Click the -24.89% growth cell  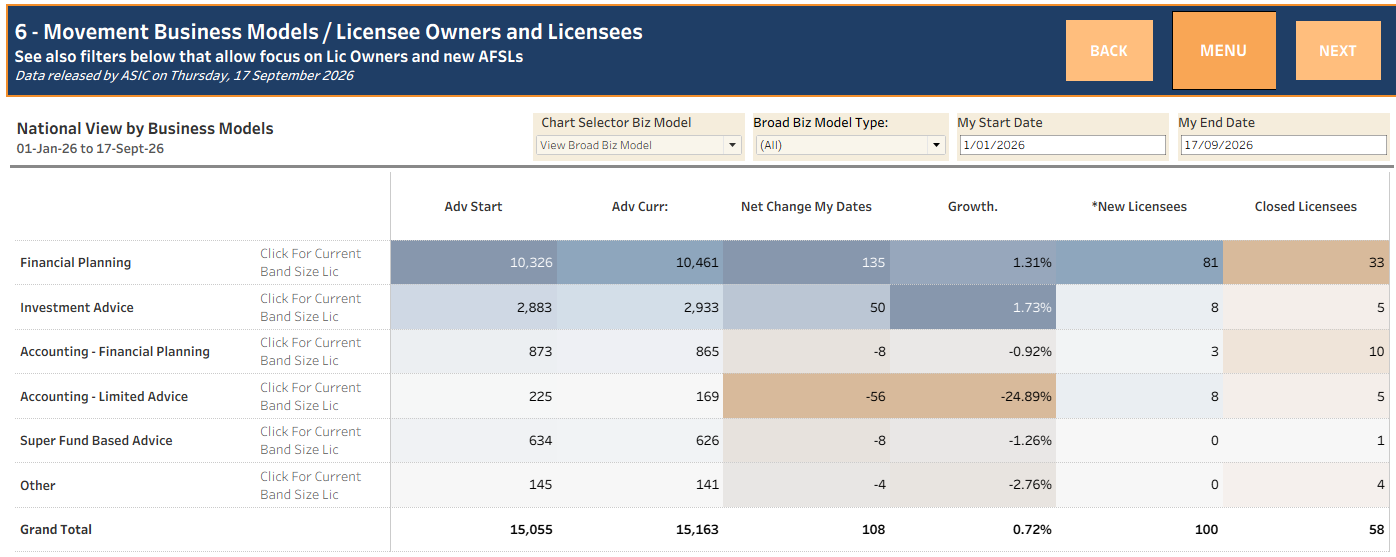973,396
